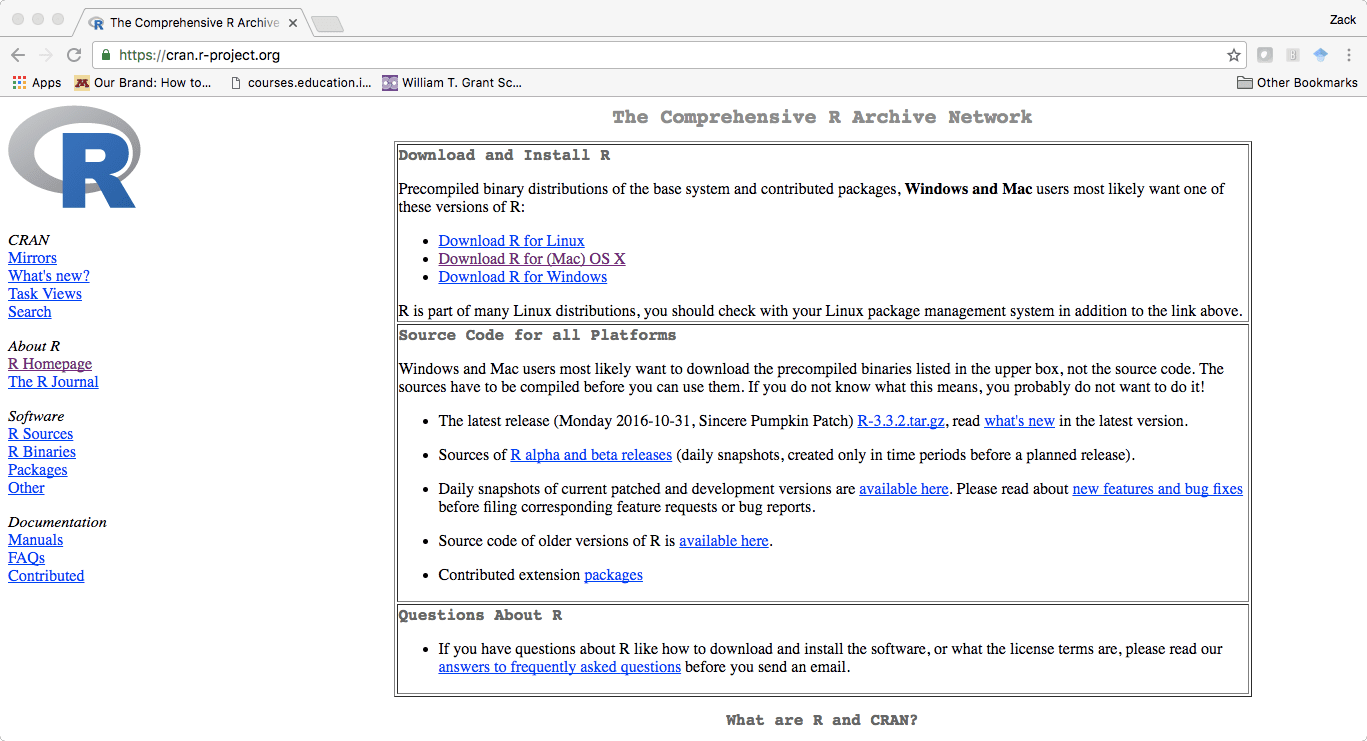Focus the address bar showing cran.r-project.org
Screen dimensions: 1367x741
670,55
